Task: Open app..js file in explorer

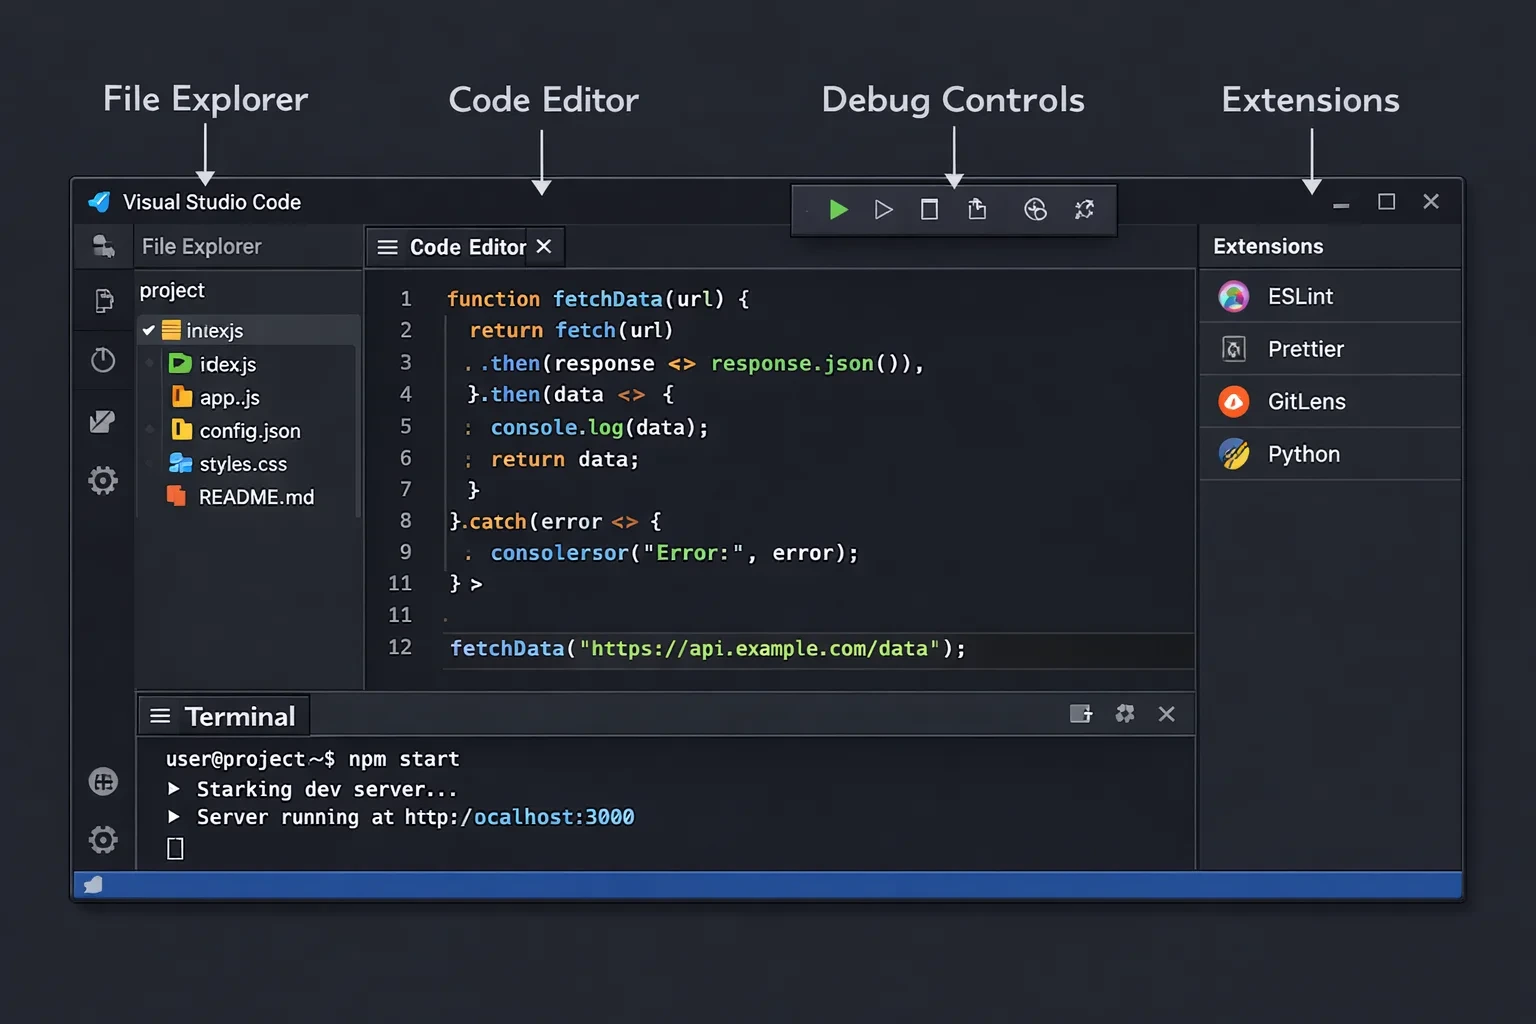Action: [x=215, y=397]
